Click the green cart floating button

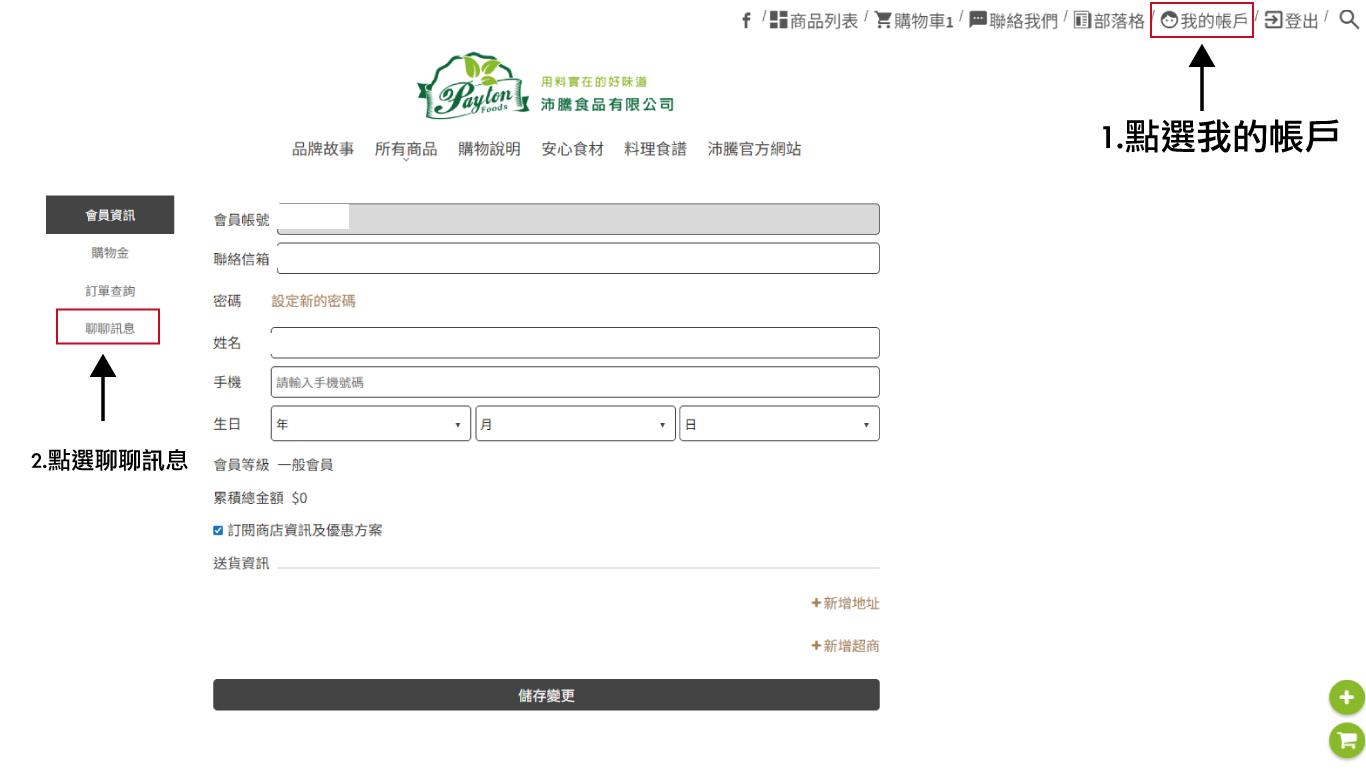pyautogui.click(x=1346, y=740)
